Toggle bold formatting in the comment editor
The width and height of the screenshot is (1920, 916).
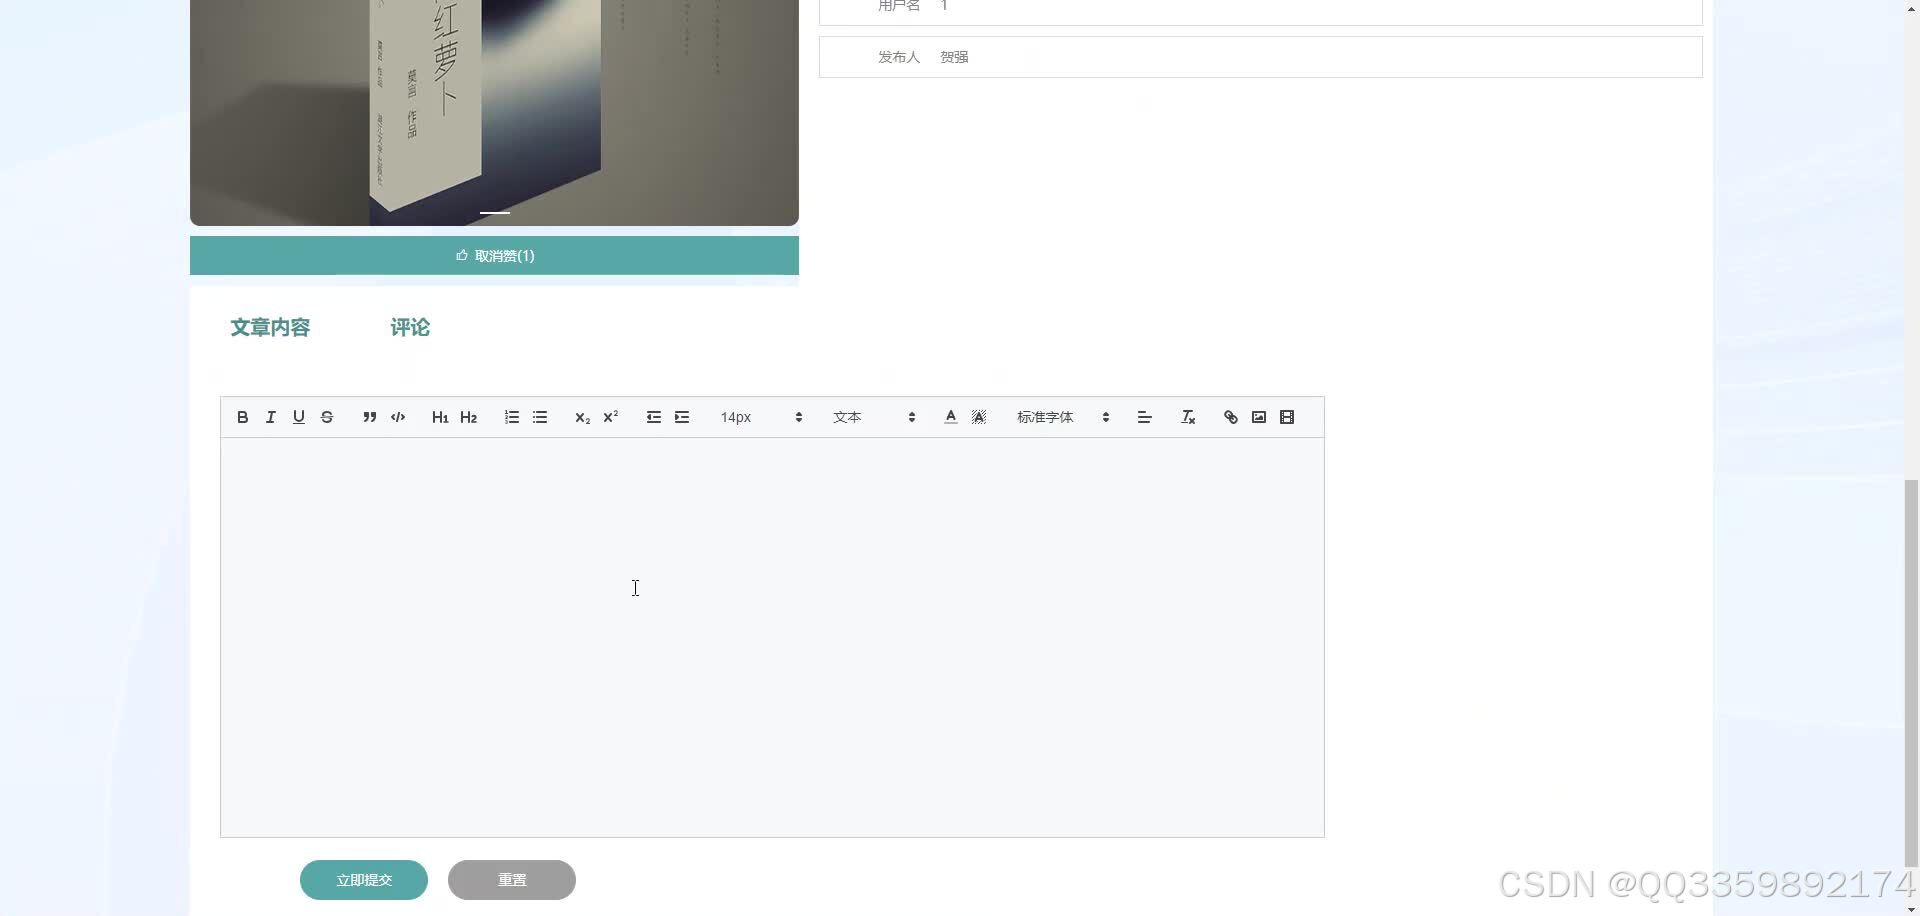[x=242, y=417]
